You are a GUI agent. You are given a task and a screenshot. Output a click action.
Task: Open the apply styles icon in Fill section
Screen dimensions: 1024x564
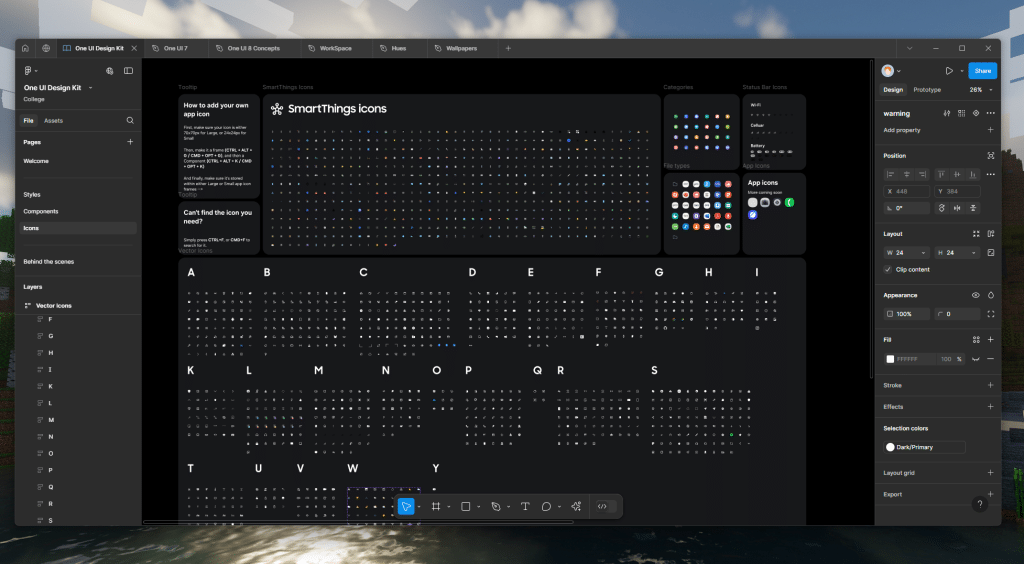pyautogui.click(x=976, y=339)
